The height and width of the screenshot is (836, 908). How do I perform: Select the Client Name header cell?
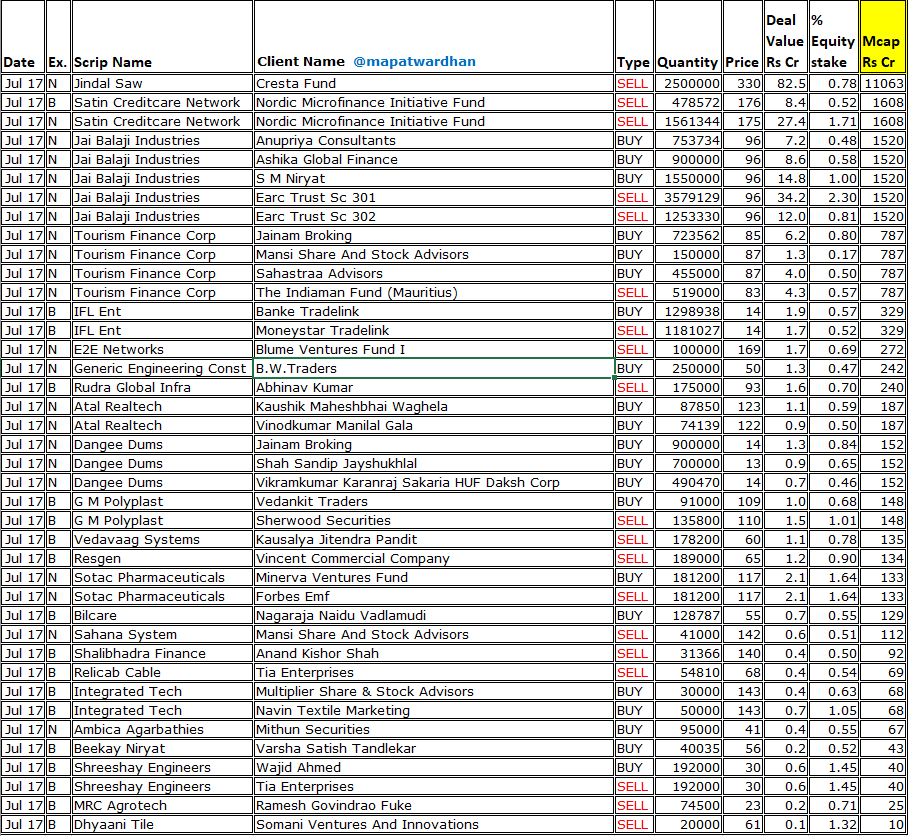tap(434, 37)
